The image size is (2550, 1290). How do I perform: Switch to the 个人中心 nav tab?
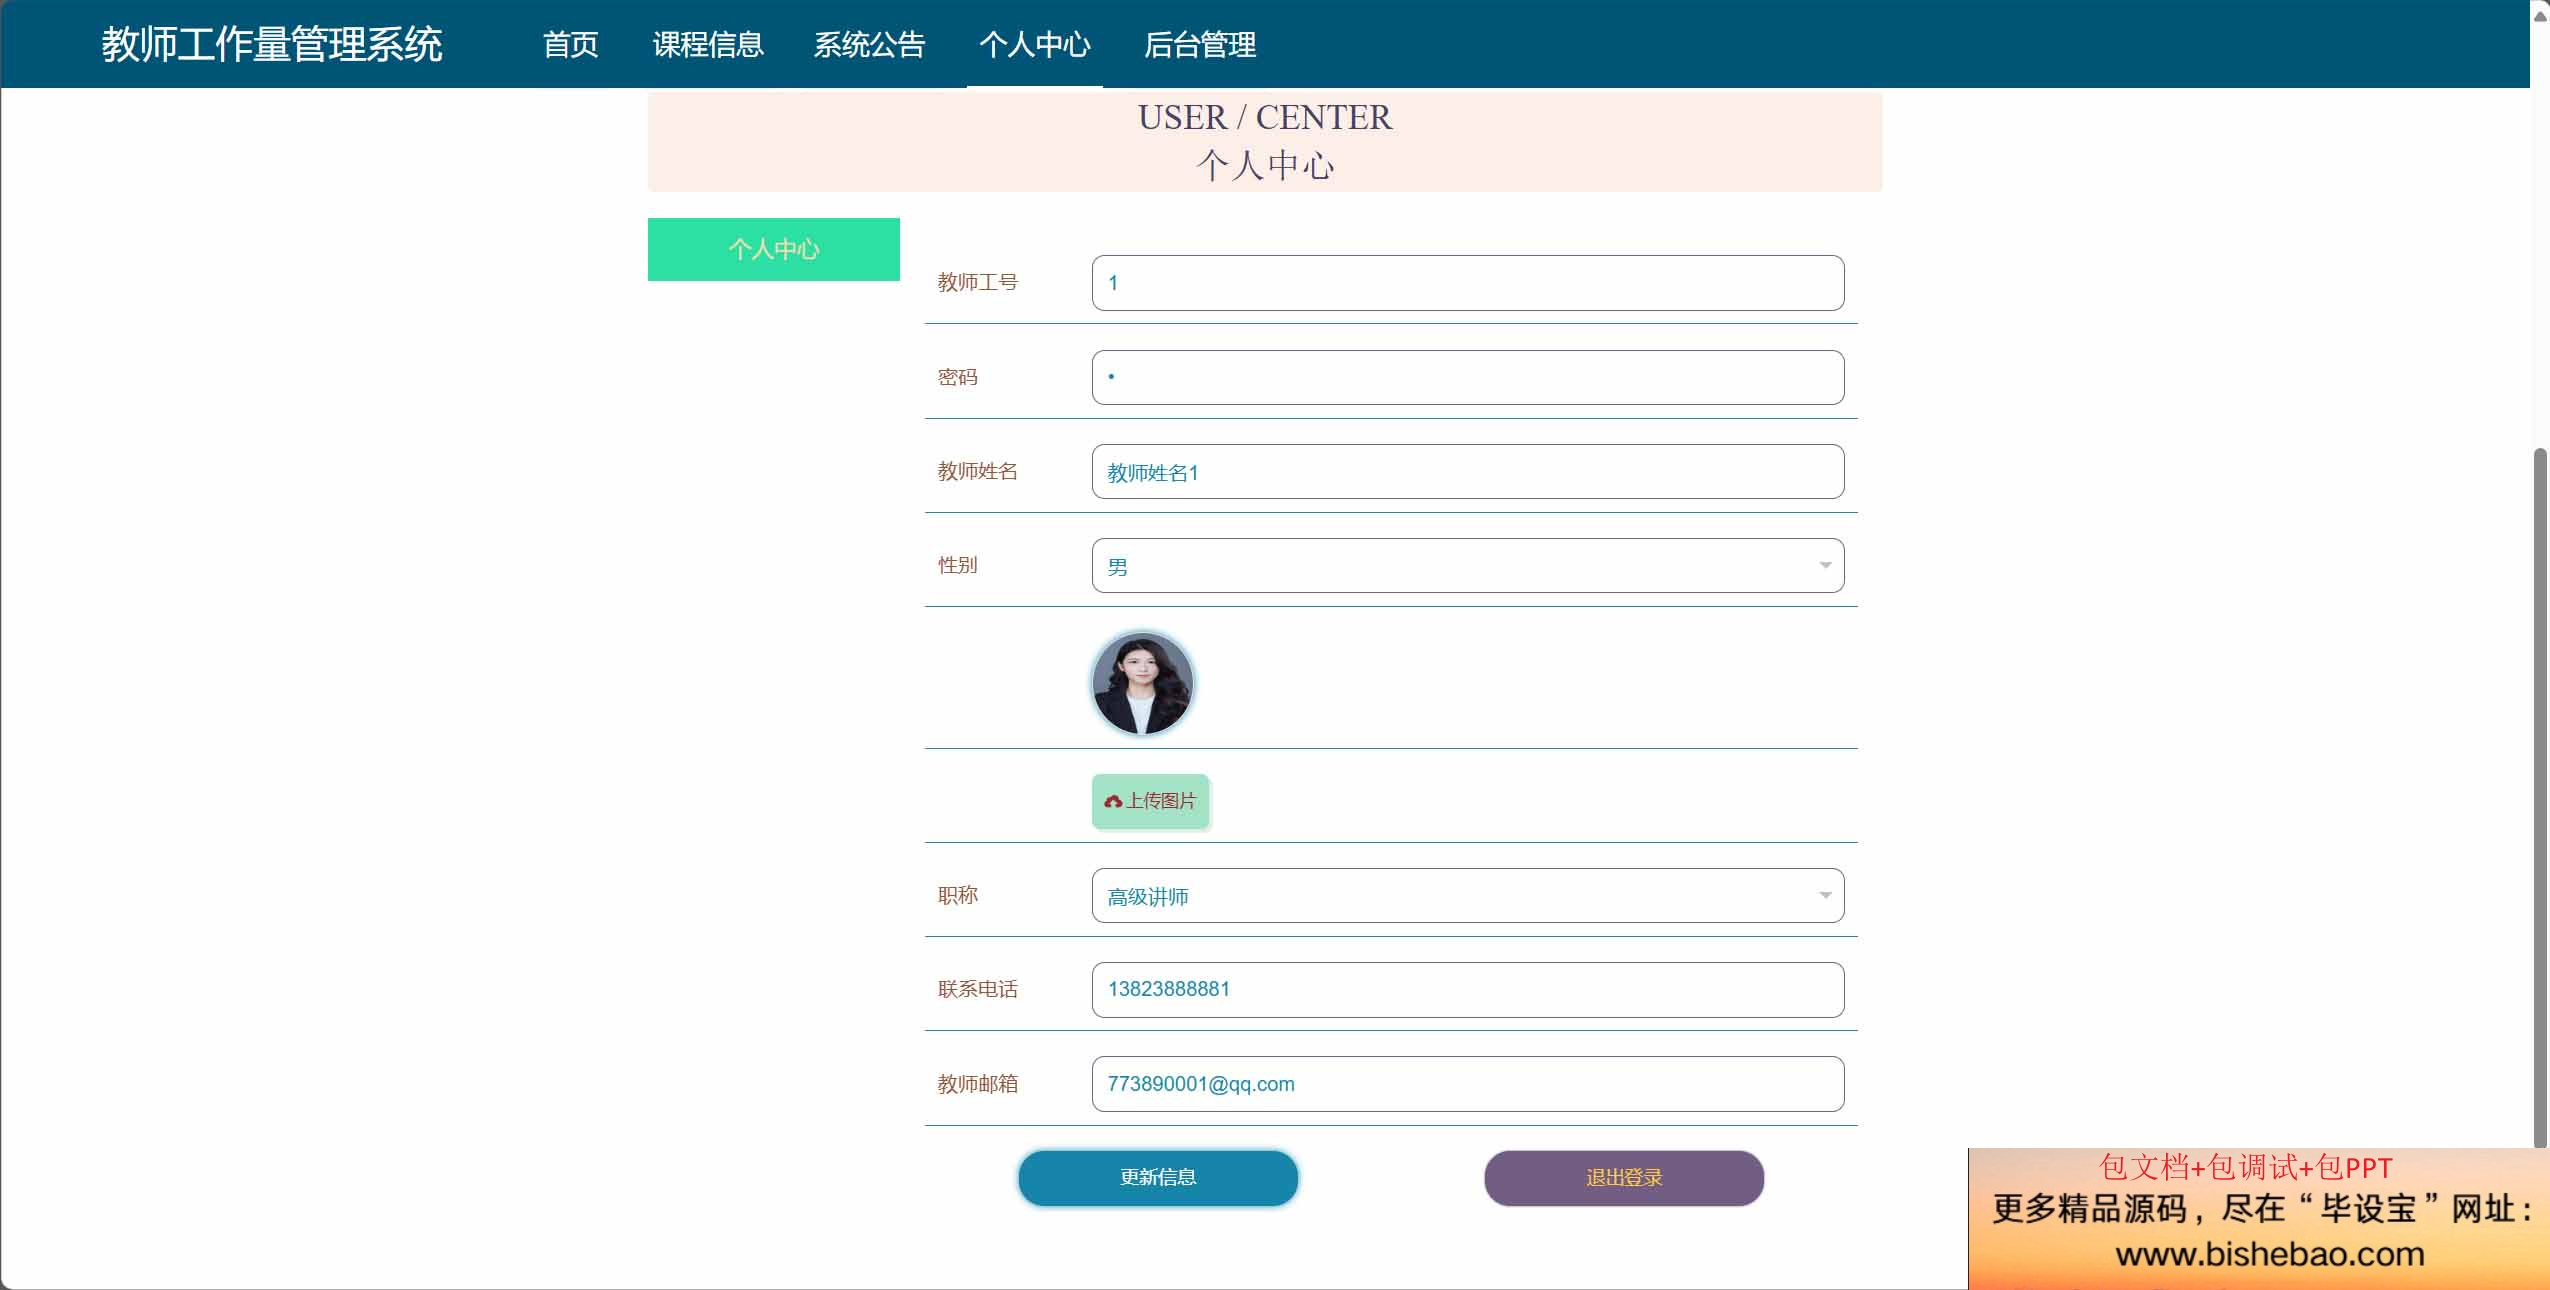coord(1035,44)
